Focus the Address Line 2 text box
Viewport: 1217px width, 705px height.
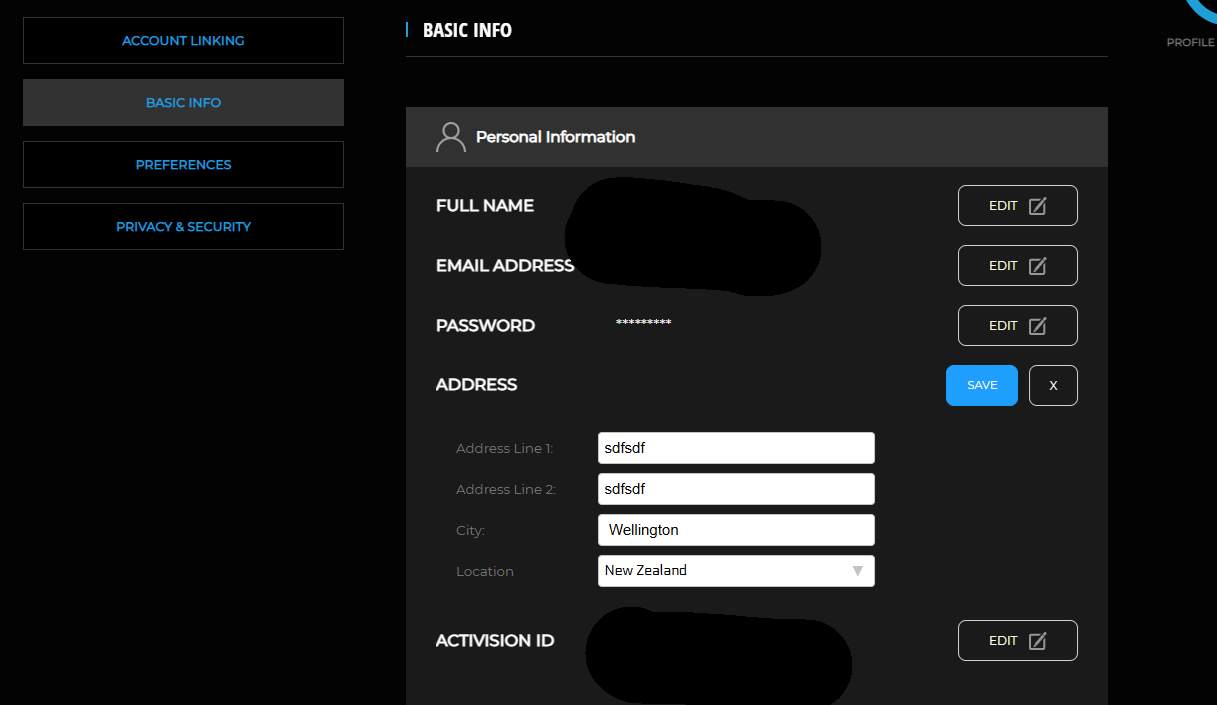735,489
